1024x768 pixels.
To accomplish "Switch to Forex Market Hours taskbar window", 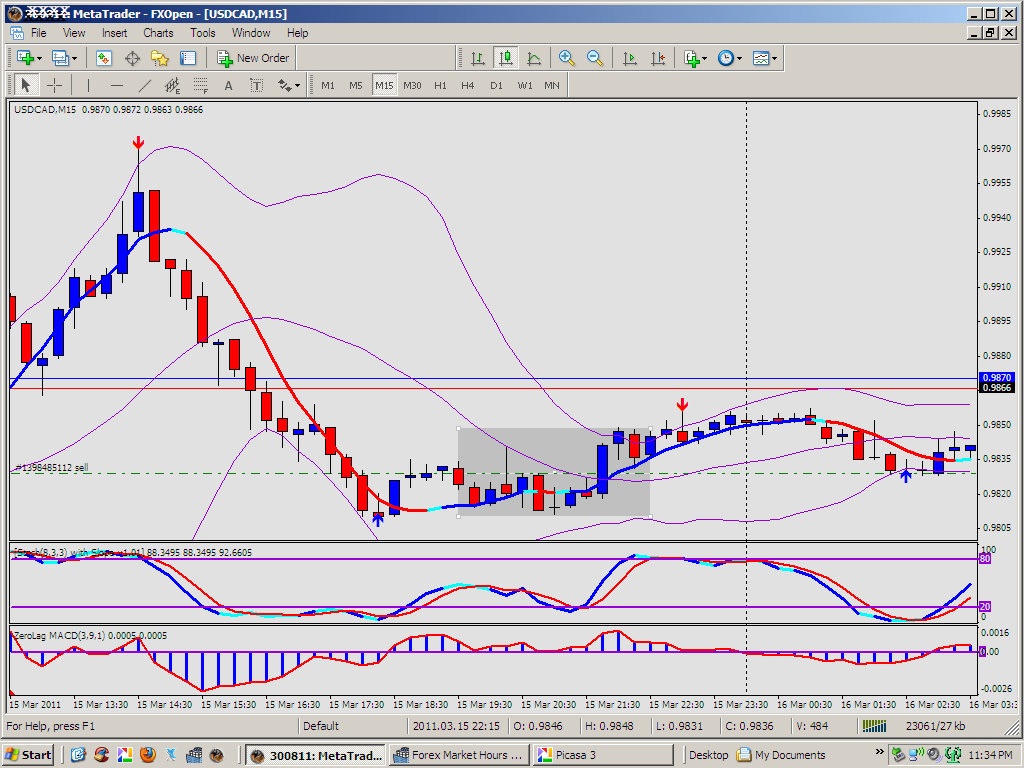I will point(458,755).
